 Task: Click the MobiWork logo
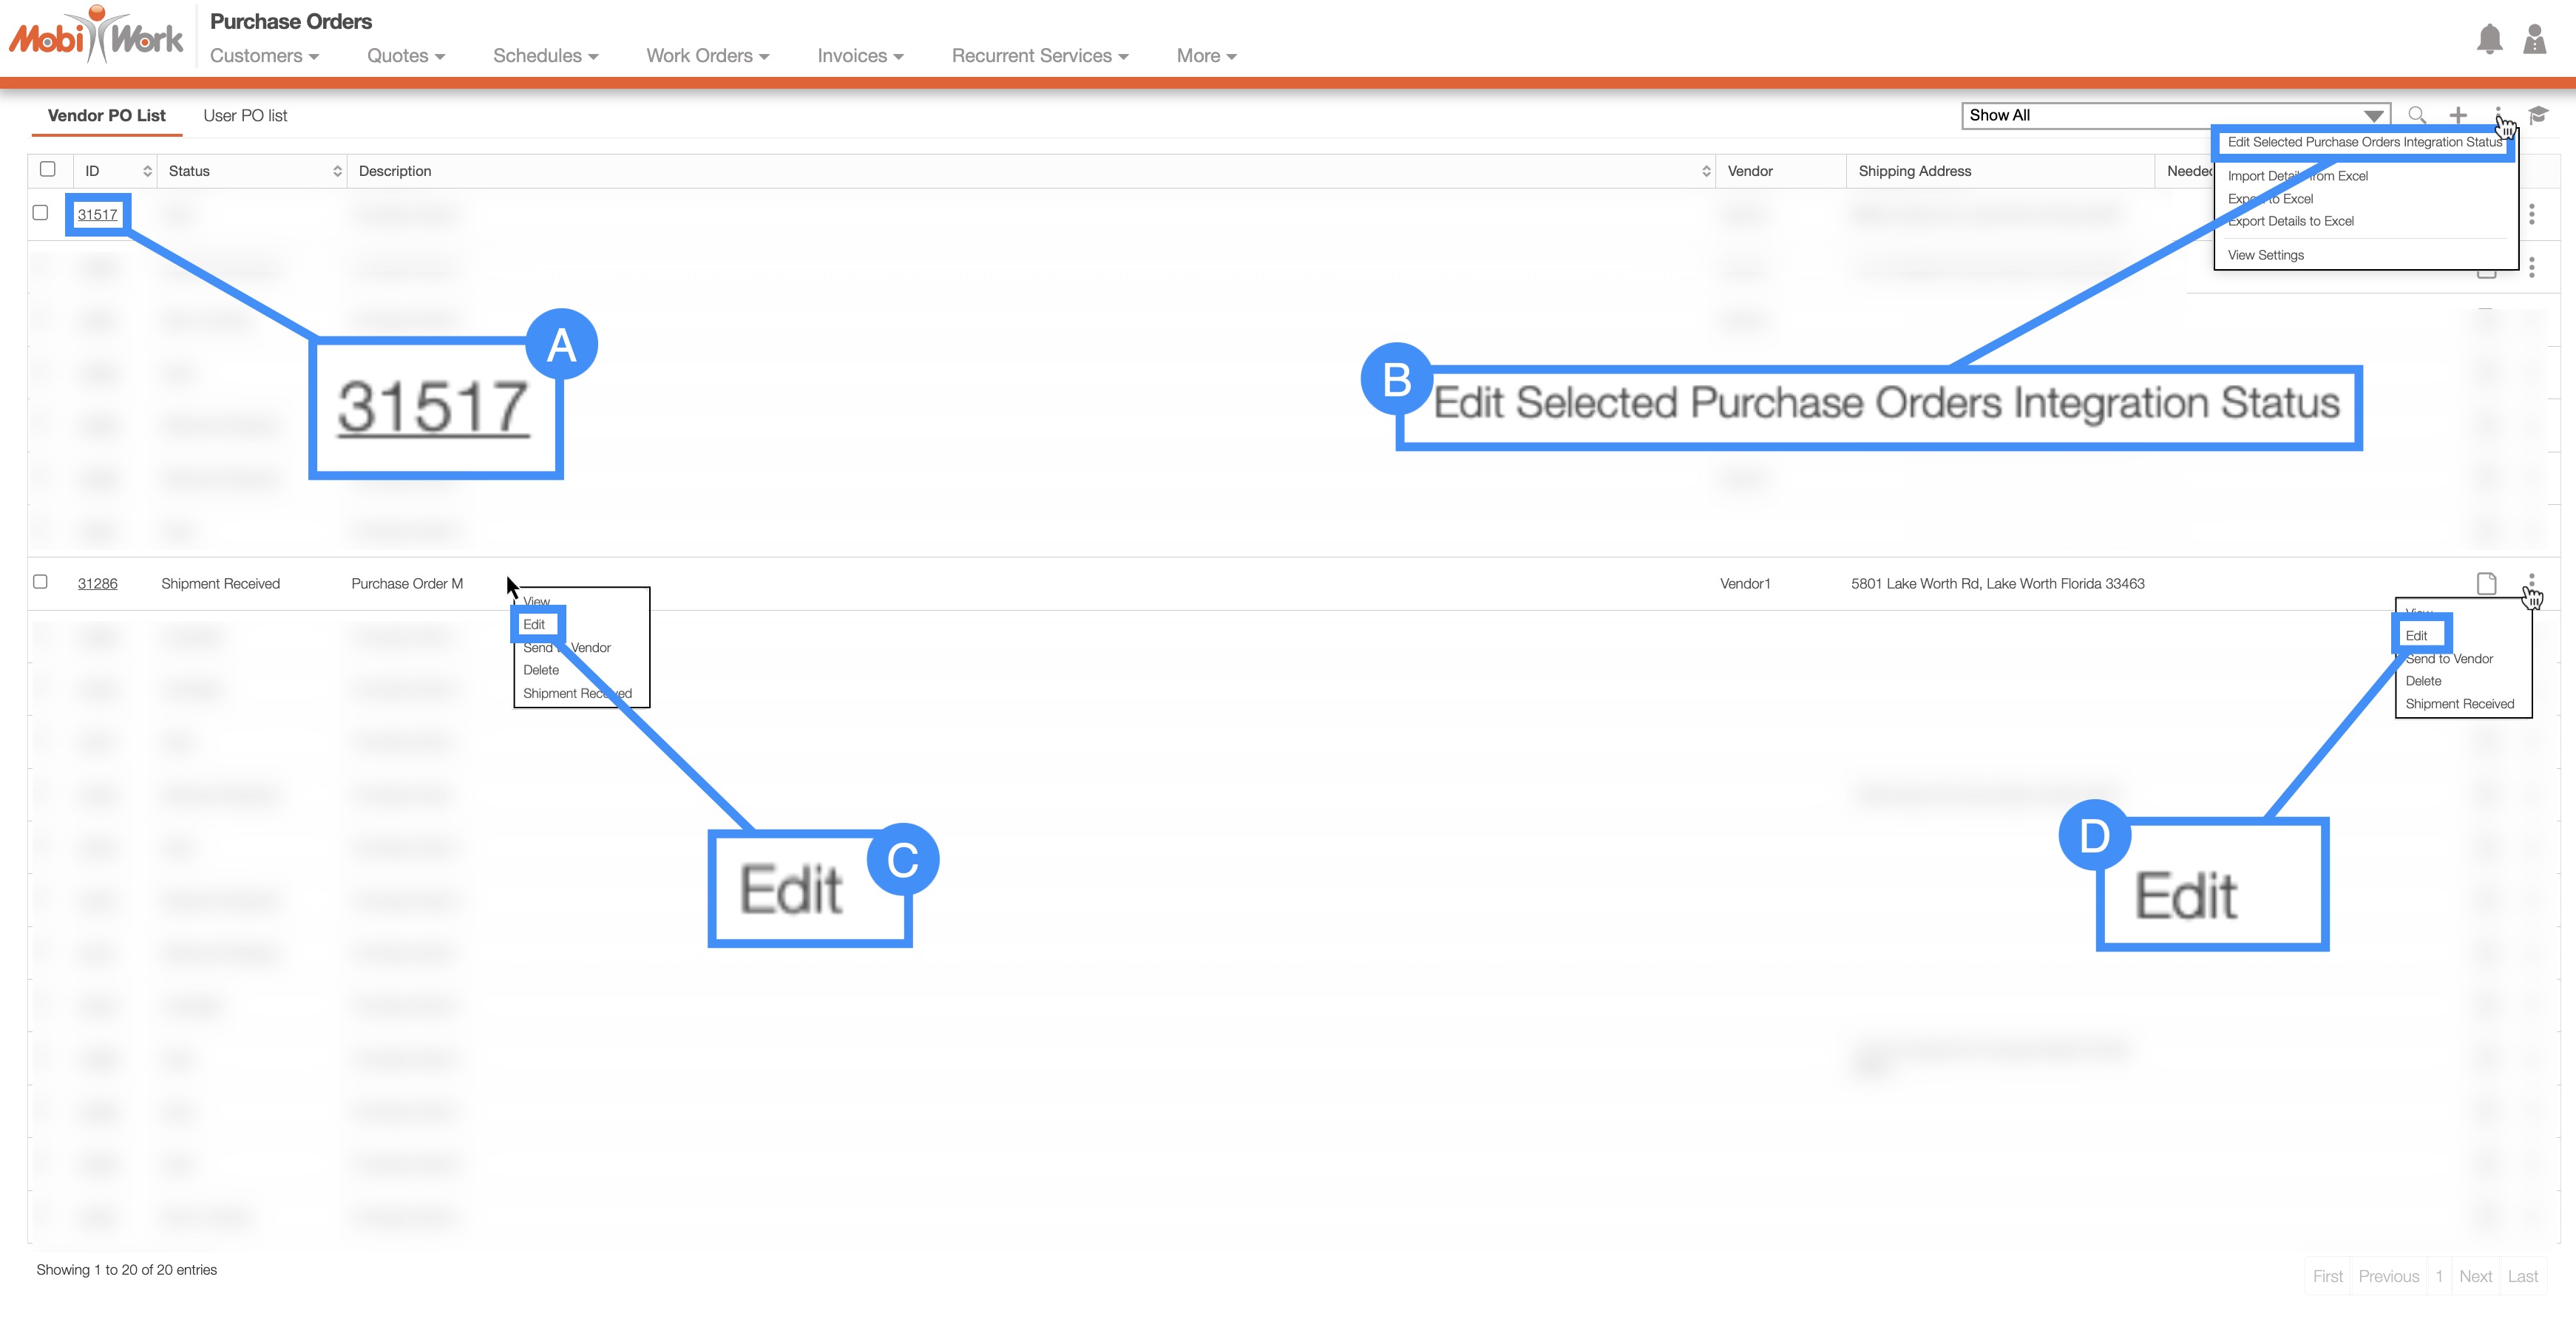tap(96, 36)
